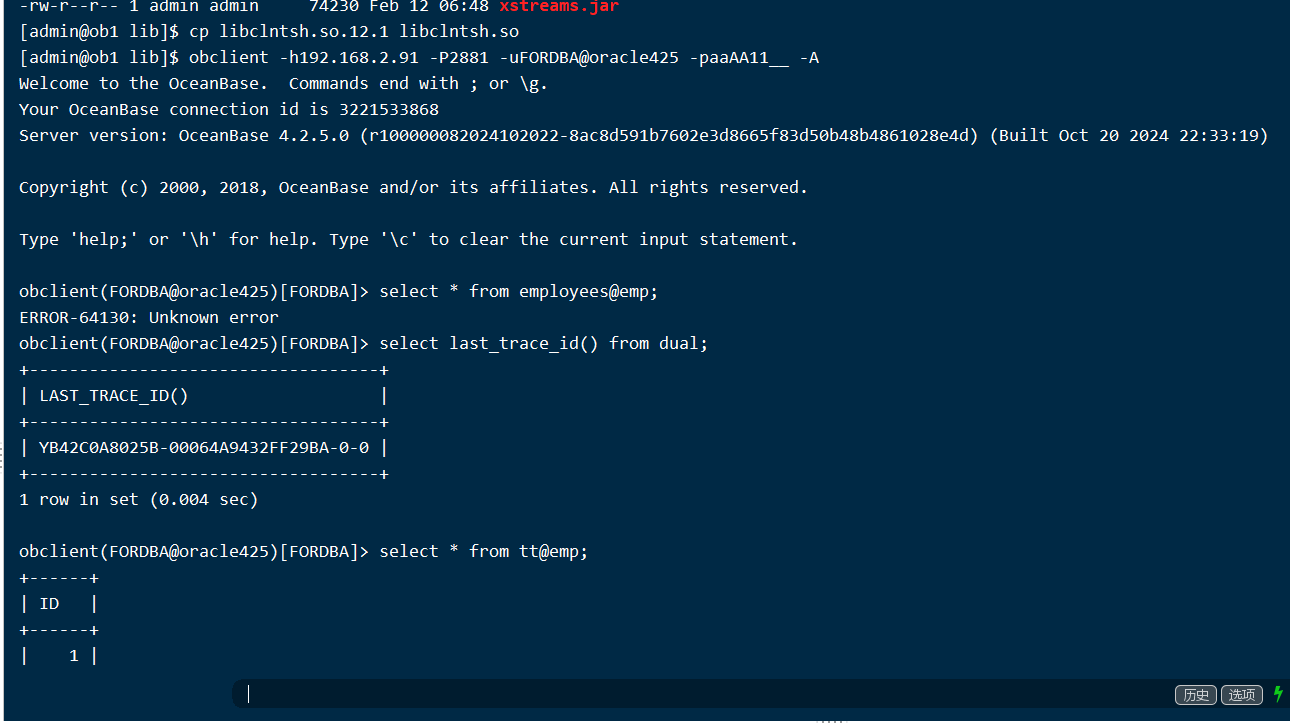Image resolution: width=1290 pixels, height=723 pixels.
Task: Click the 'OceanBase 4.2.5.0' server version text
Action: [263, 135]
